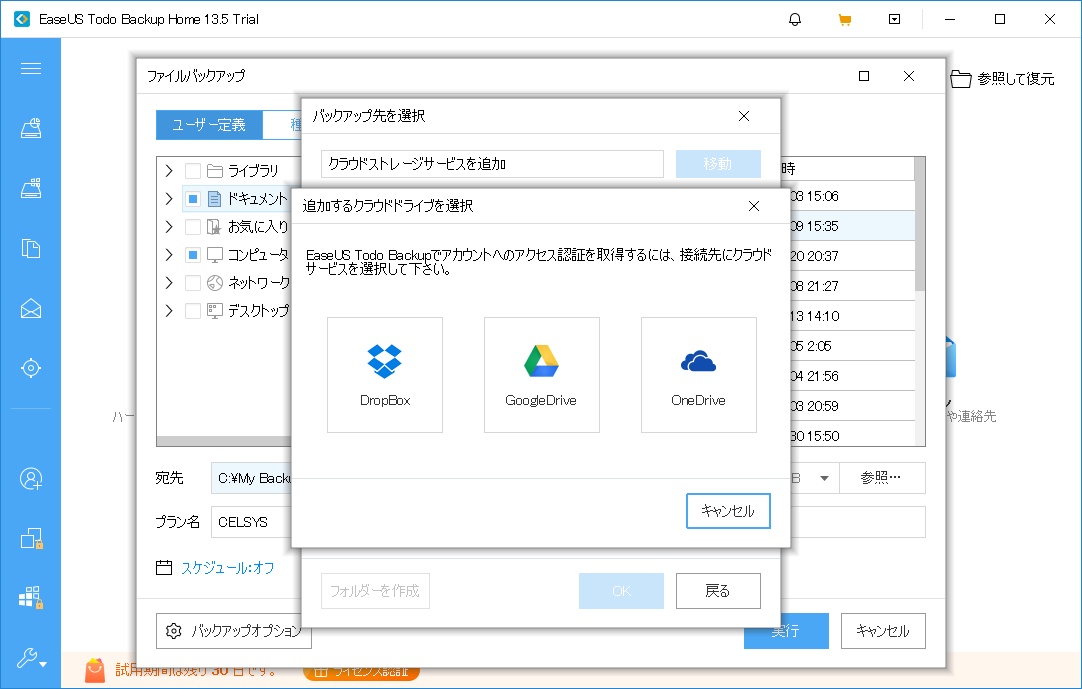Expand the コンピュータ tree node
The image size is (1082, 689).
(169, 255)
